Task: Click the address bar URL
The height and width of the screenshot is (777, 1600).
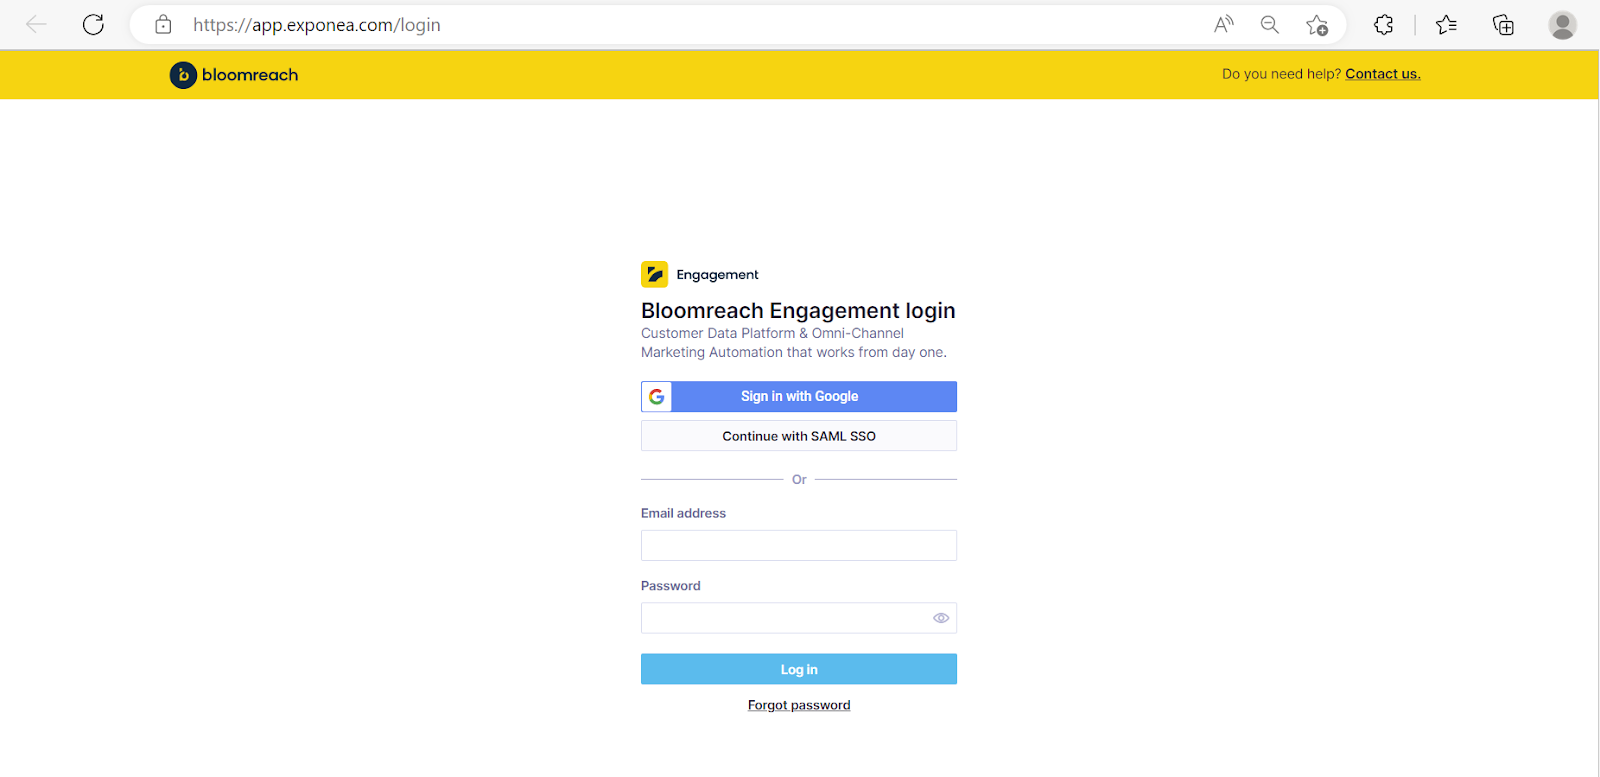Action: (317, 25)
